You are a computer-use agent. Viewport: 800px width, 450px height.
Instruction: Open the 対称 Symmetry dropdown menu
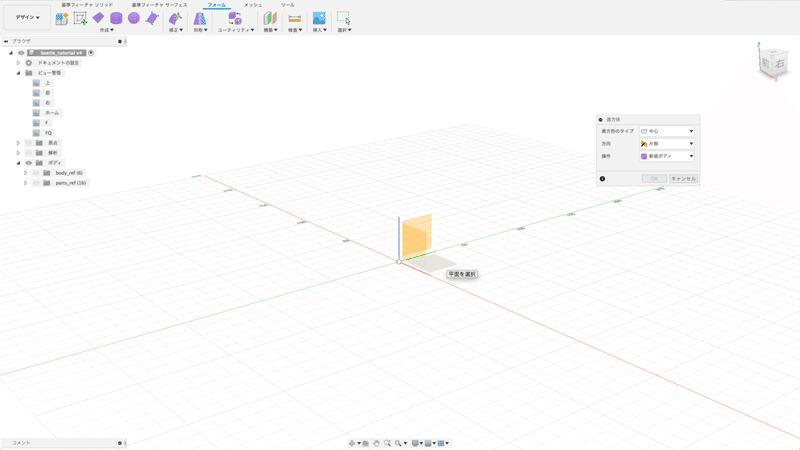click(x=200, y=30)
